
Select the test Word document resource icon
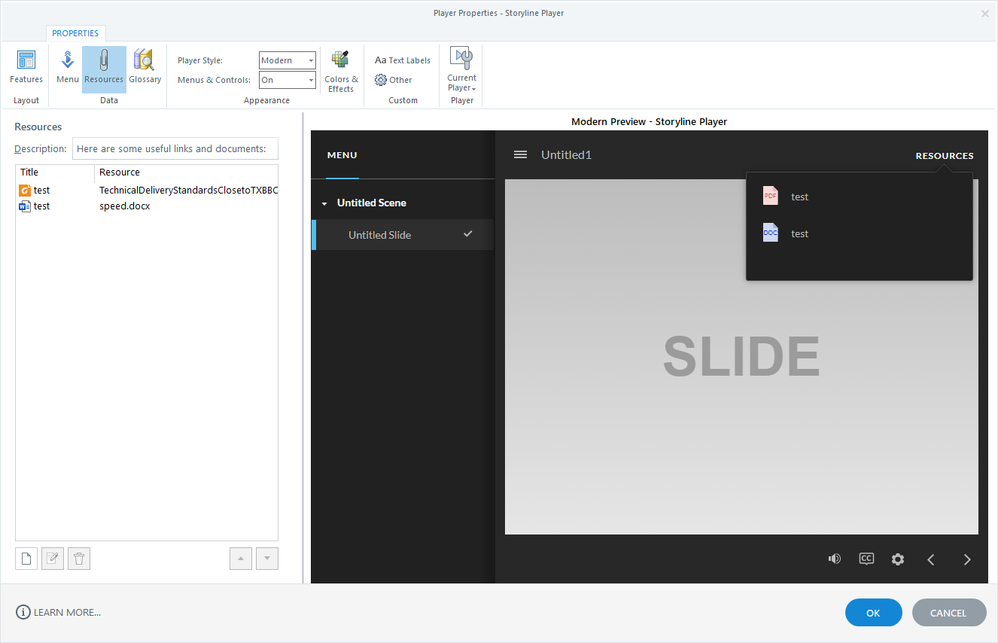[25, 206]
